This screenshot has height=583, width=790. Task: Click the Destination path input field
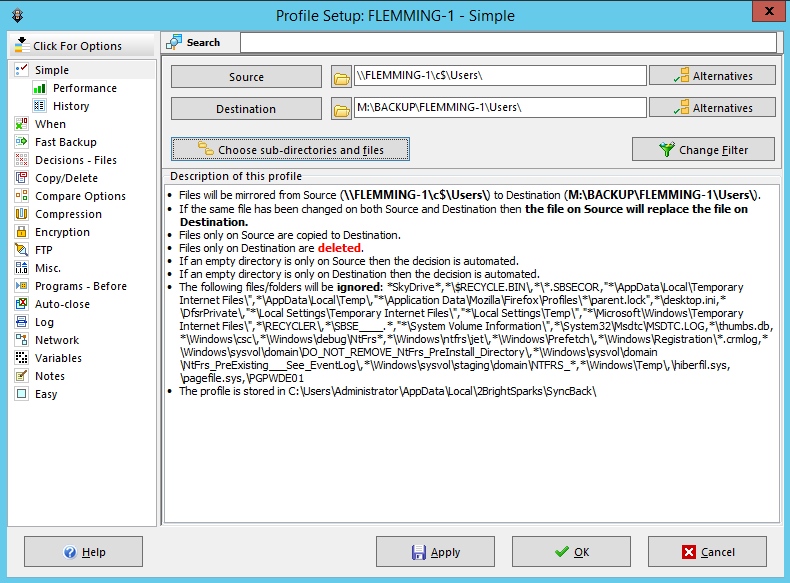pos(500,107)
